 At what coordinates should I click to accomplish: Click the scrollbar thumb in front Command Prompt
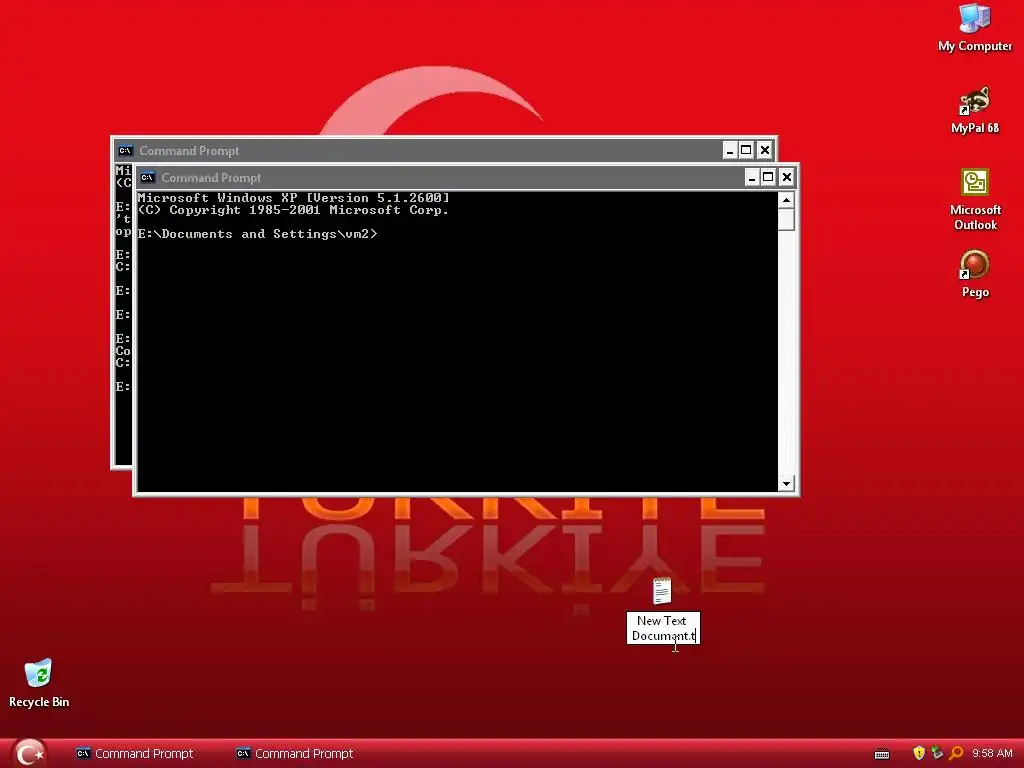pos(786,219)
